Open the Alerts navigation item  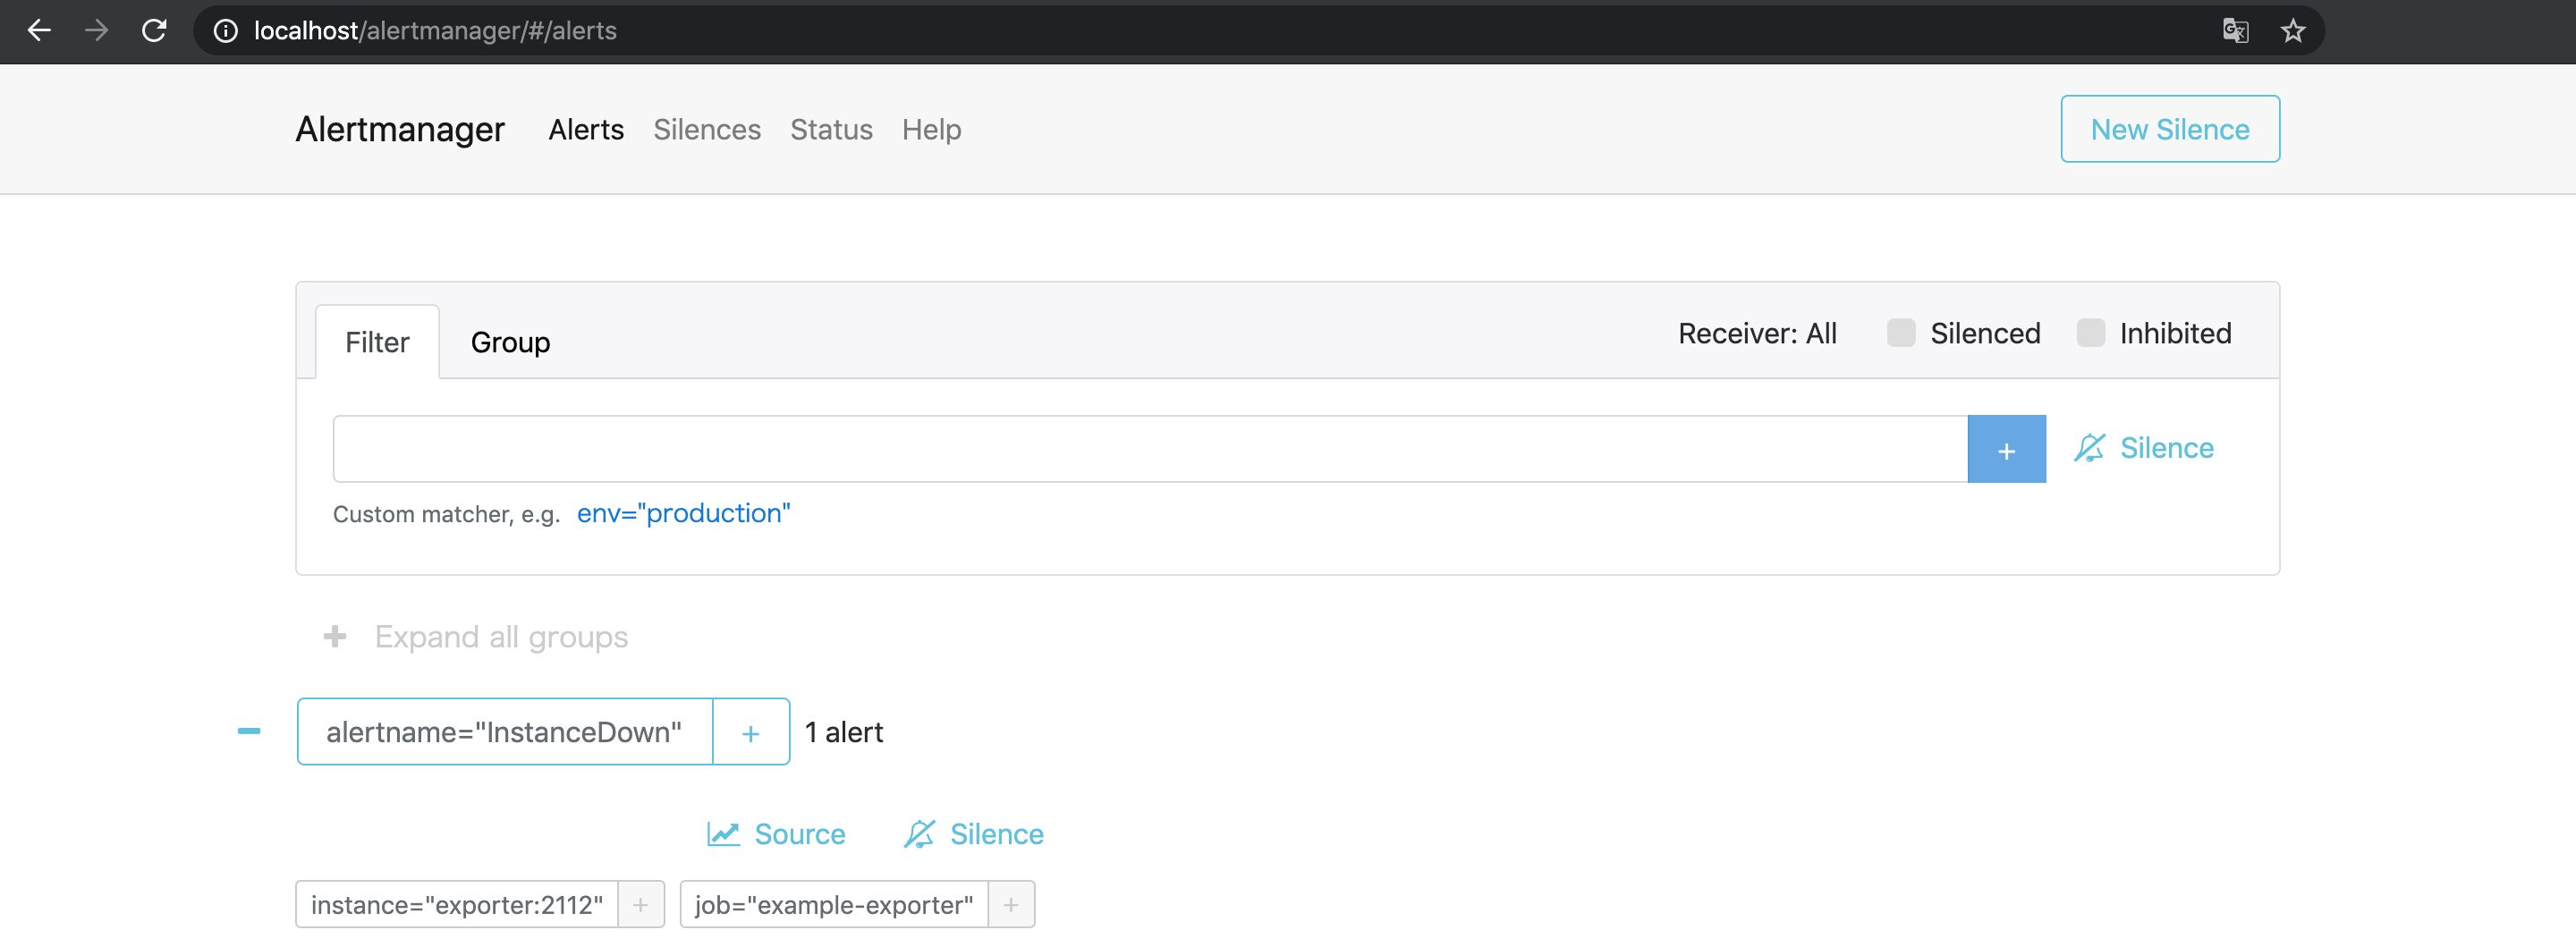586,129
